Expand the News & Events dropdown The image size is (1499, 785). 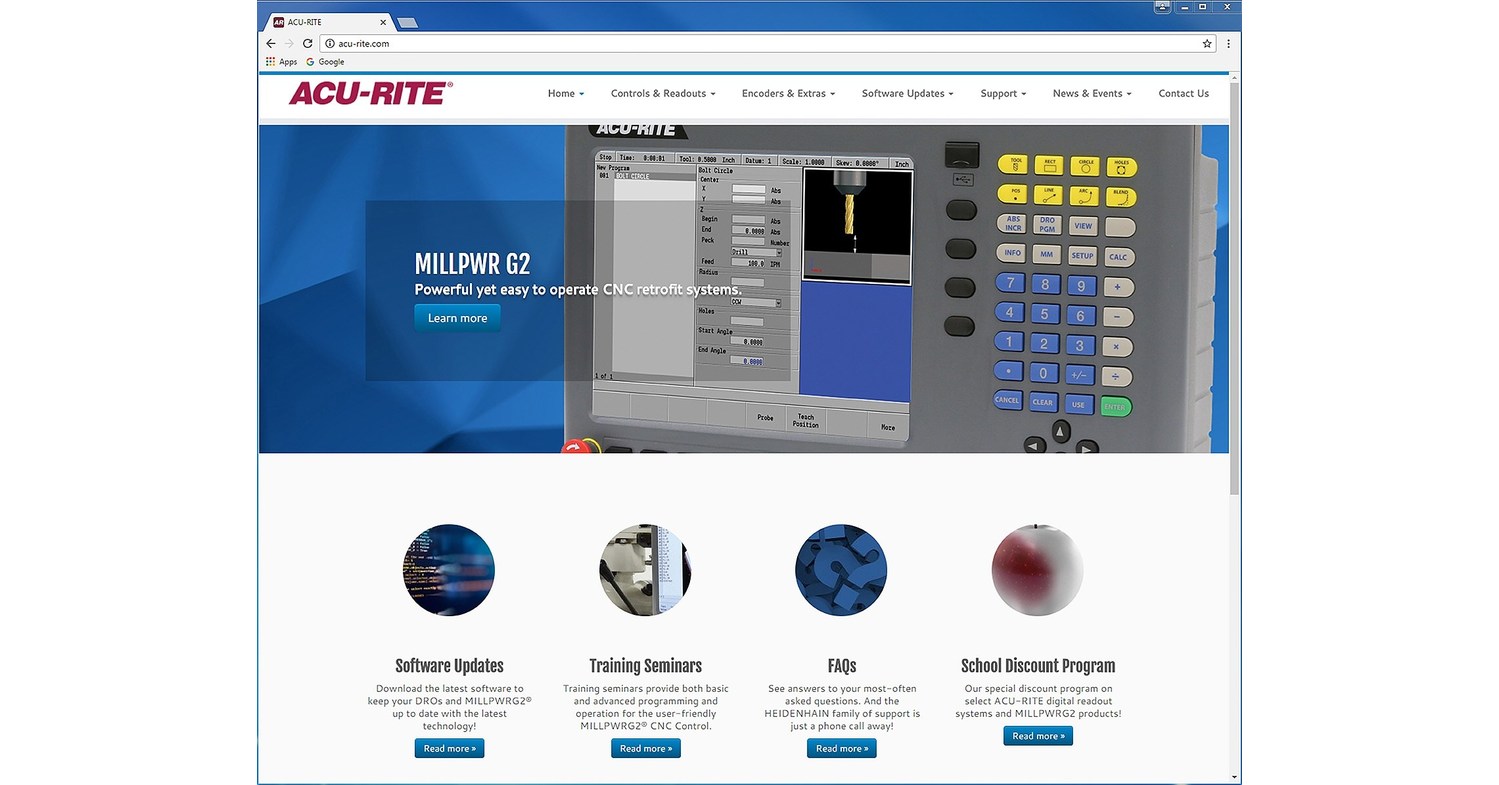click(1091, 93)
